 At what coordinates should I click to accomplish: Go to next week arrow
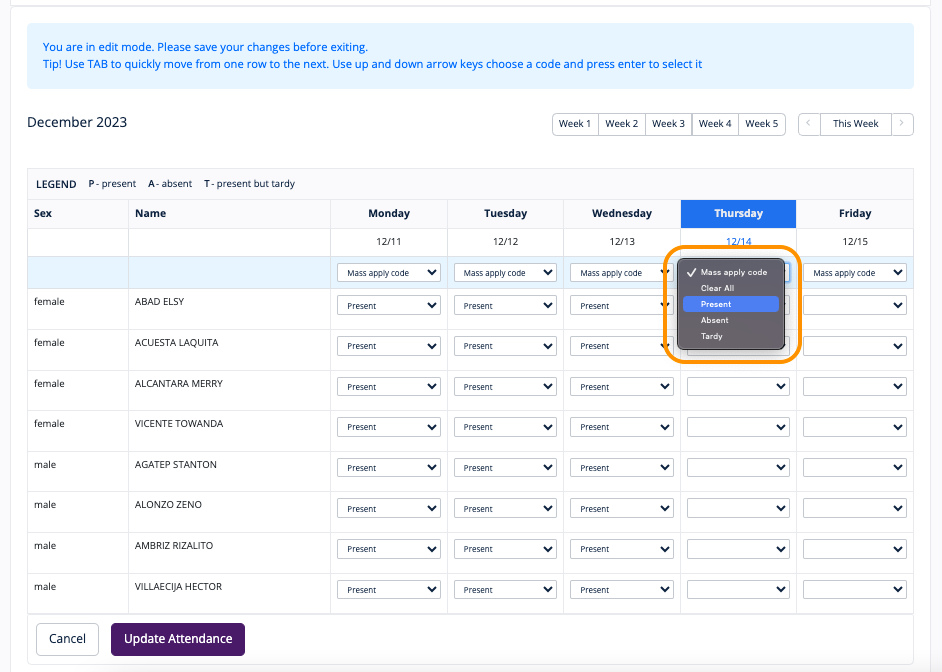point(903,124)
